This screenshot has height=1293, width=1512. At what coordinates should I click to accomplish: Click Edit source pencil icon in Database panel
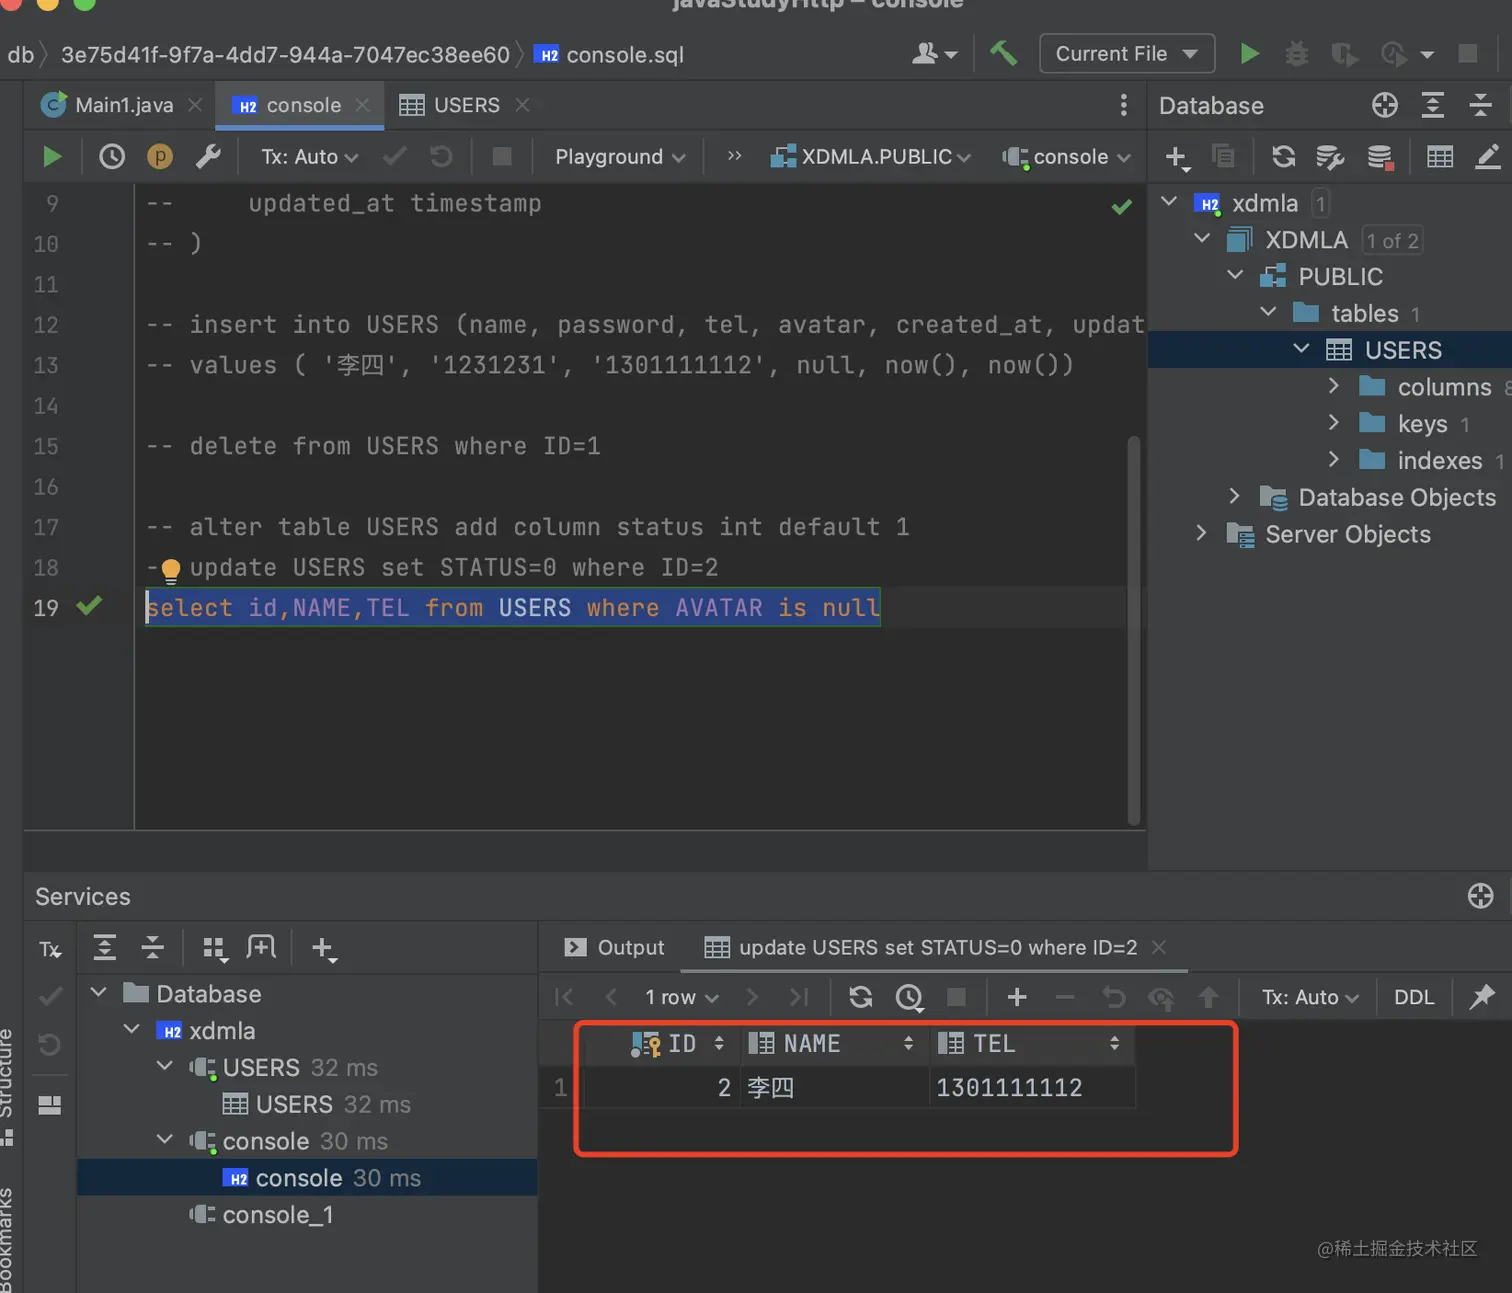[x=1488, y=157]
